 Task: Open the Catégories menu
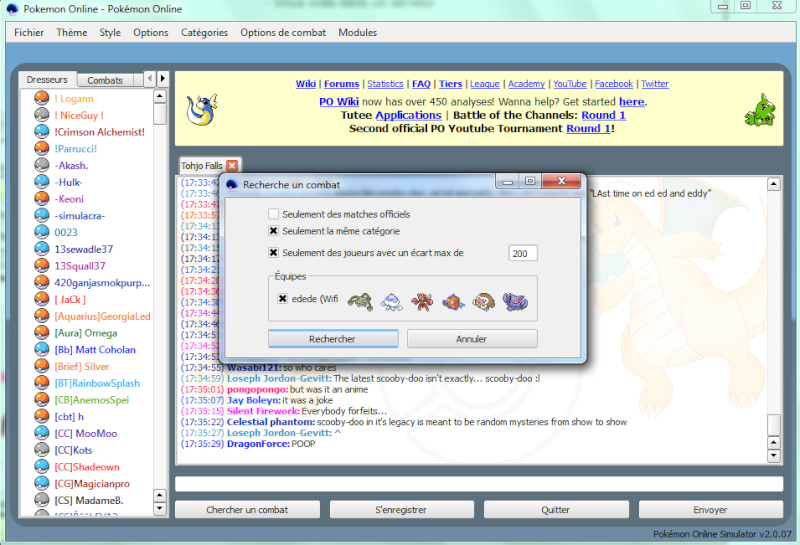[204, 32]
